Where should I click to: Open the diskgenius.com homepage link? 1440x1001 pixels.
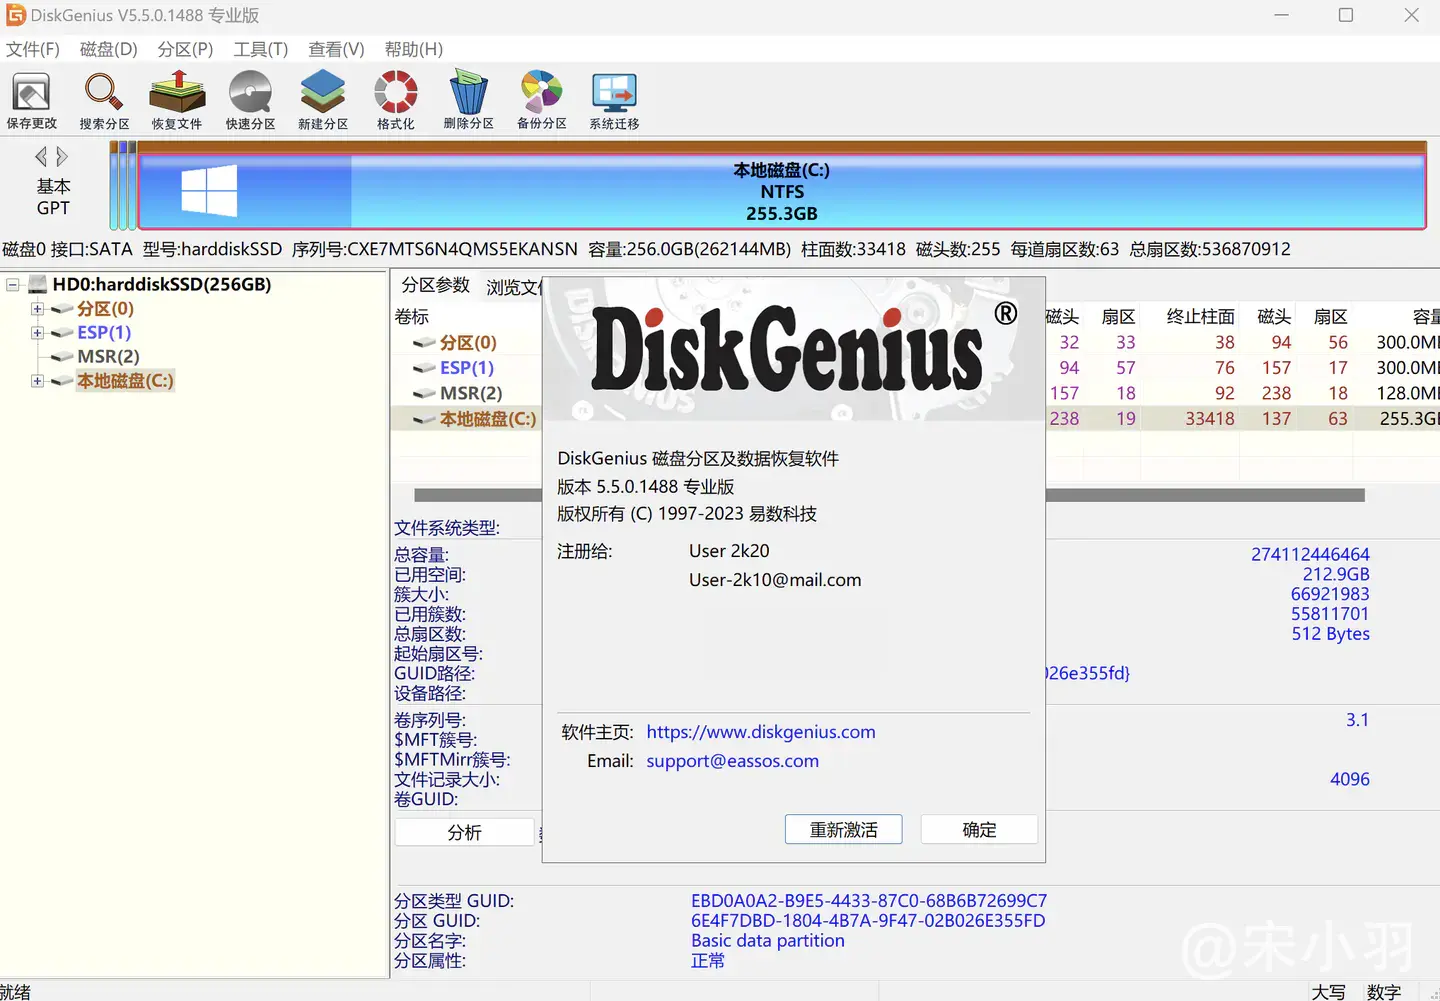coord(760,732)
